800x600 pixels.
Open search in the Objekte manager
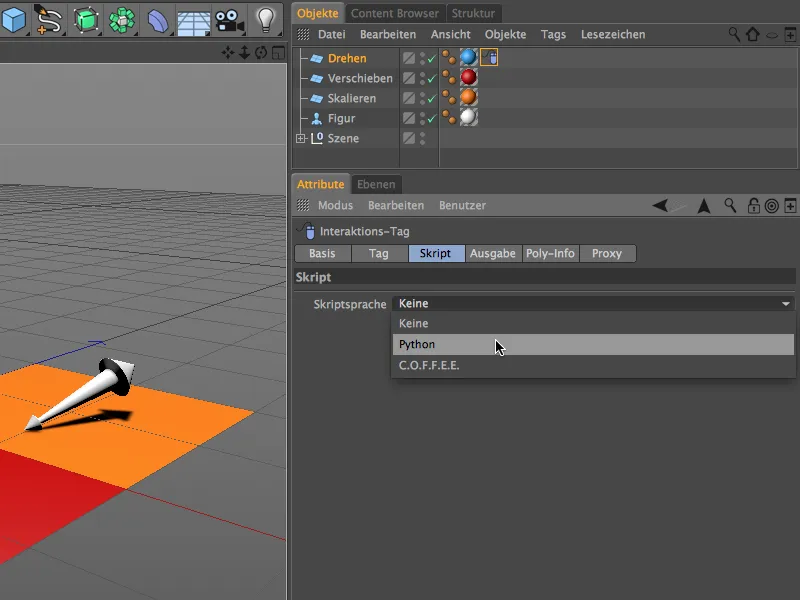point(734,34)
